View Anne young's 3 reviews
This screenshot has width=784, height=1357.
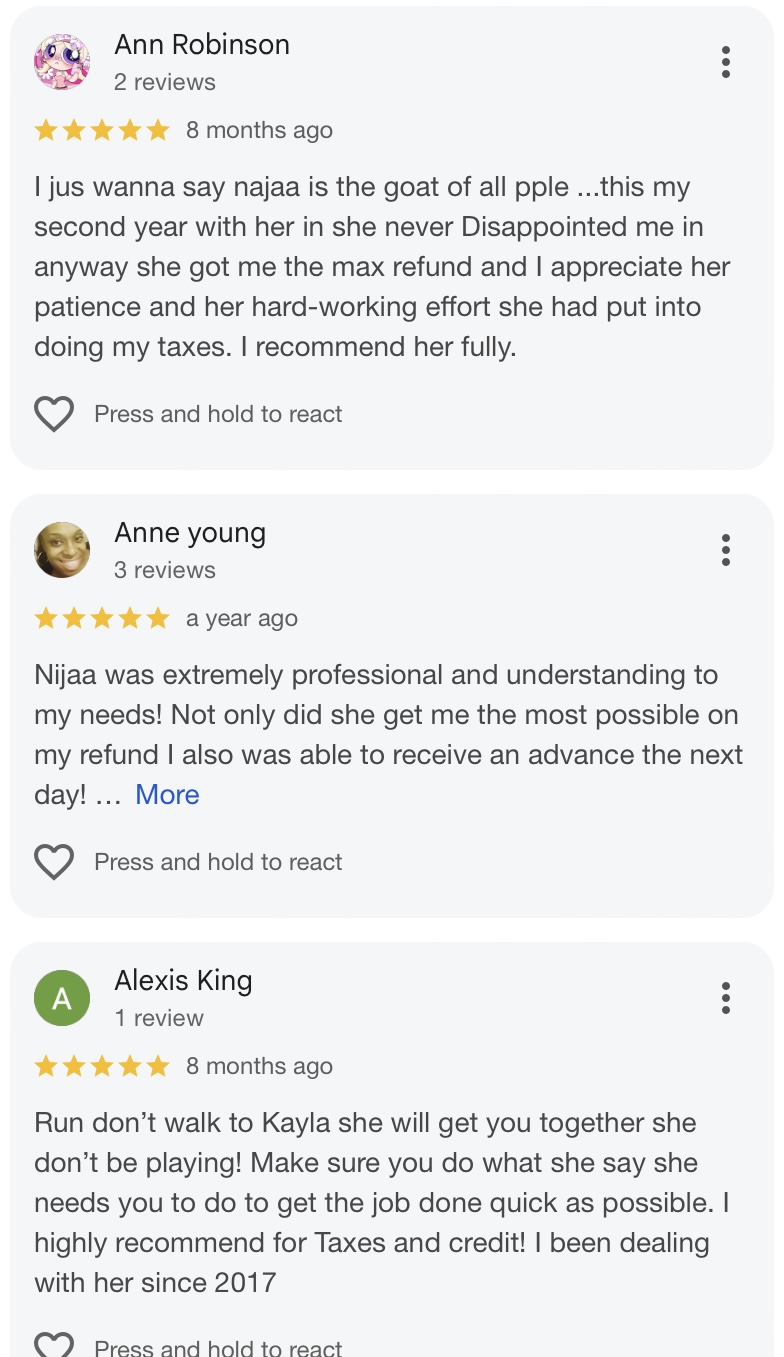(165, 570)
